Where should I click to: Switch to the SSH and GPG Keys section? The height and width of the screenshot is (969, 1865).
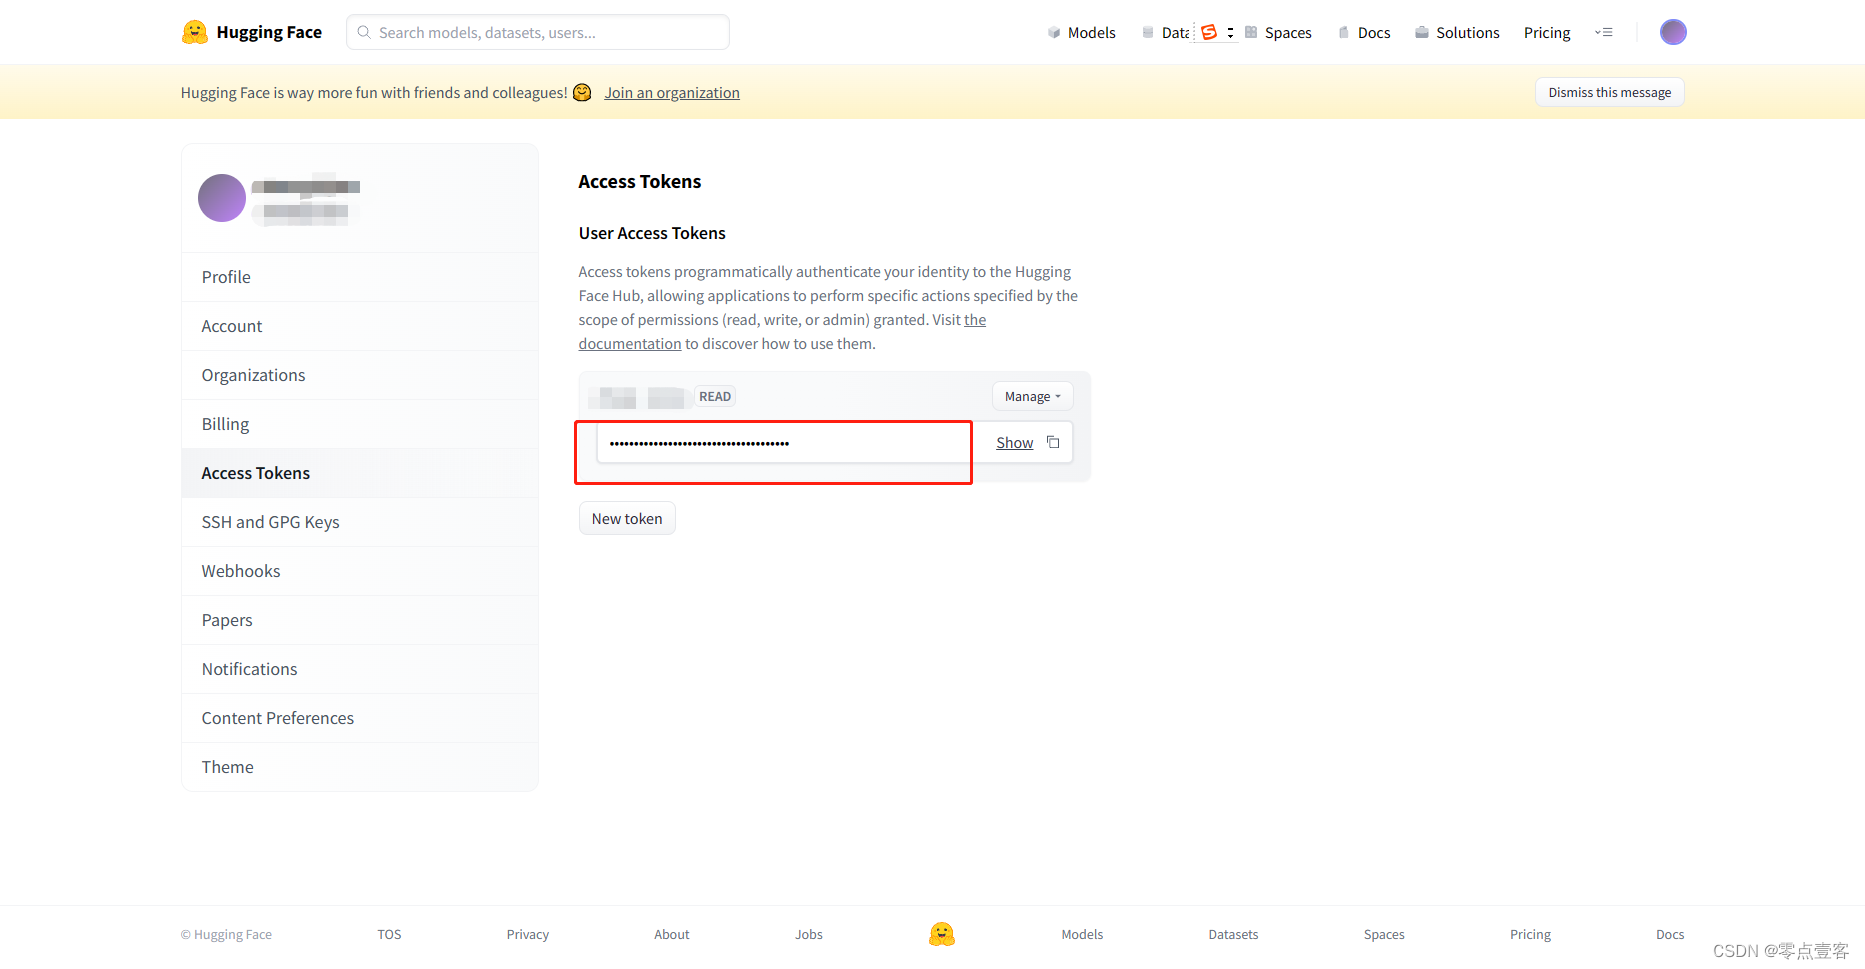pyautogui.click(x=270, y=521)
